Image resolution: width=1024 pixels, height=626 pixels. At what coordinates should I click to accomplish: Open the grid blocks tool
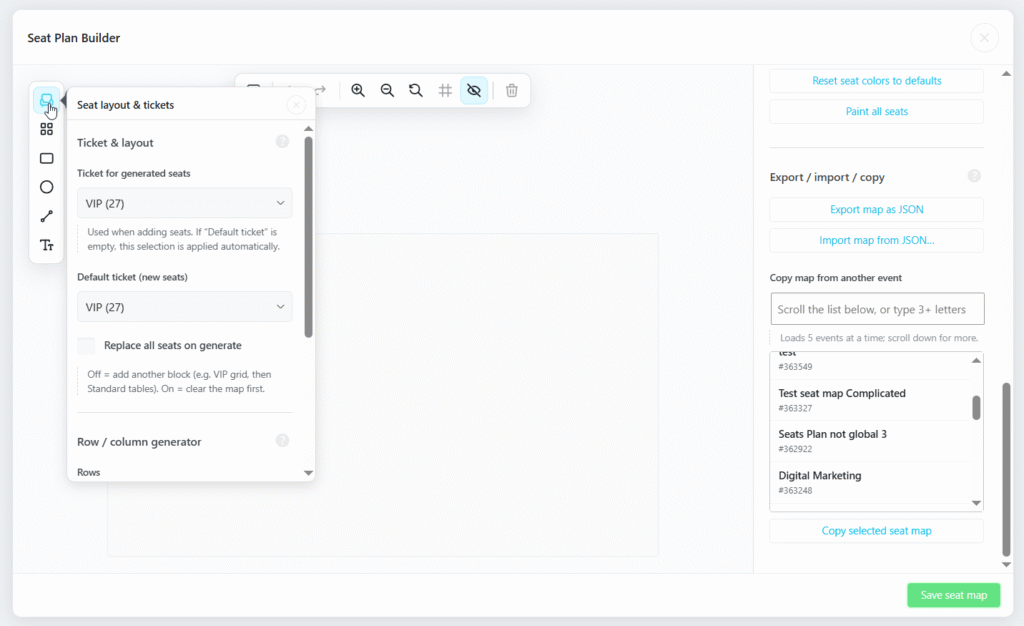point(46,129)
